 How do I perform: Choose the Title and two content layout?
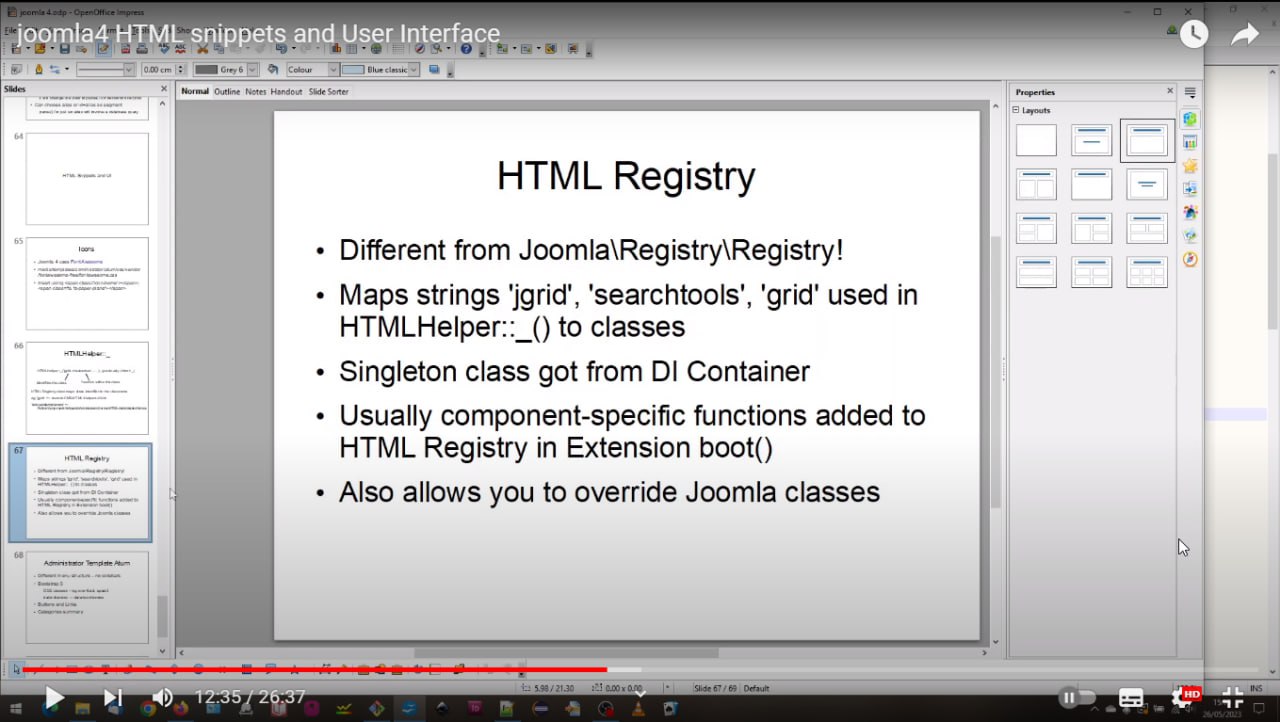pos(1036,184)
